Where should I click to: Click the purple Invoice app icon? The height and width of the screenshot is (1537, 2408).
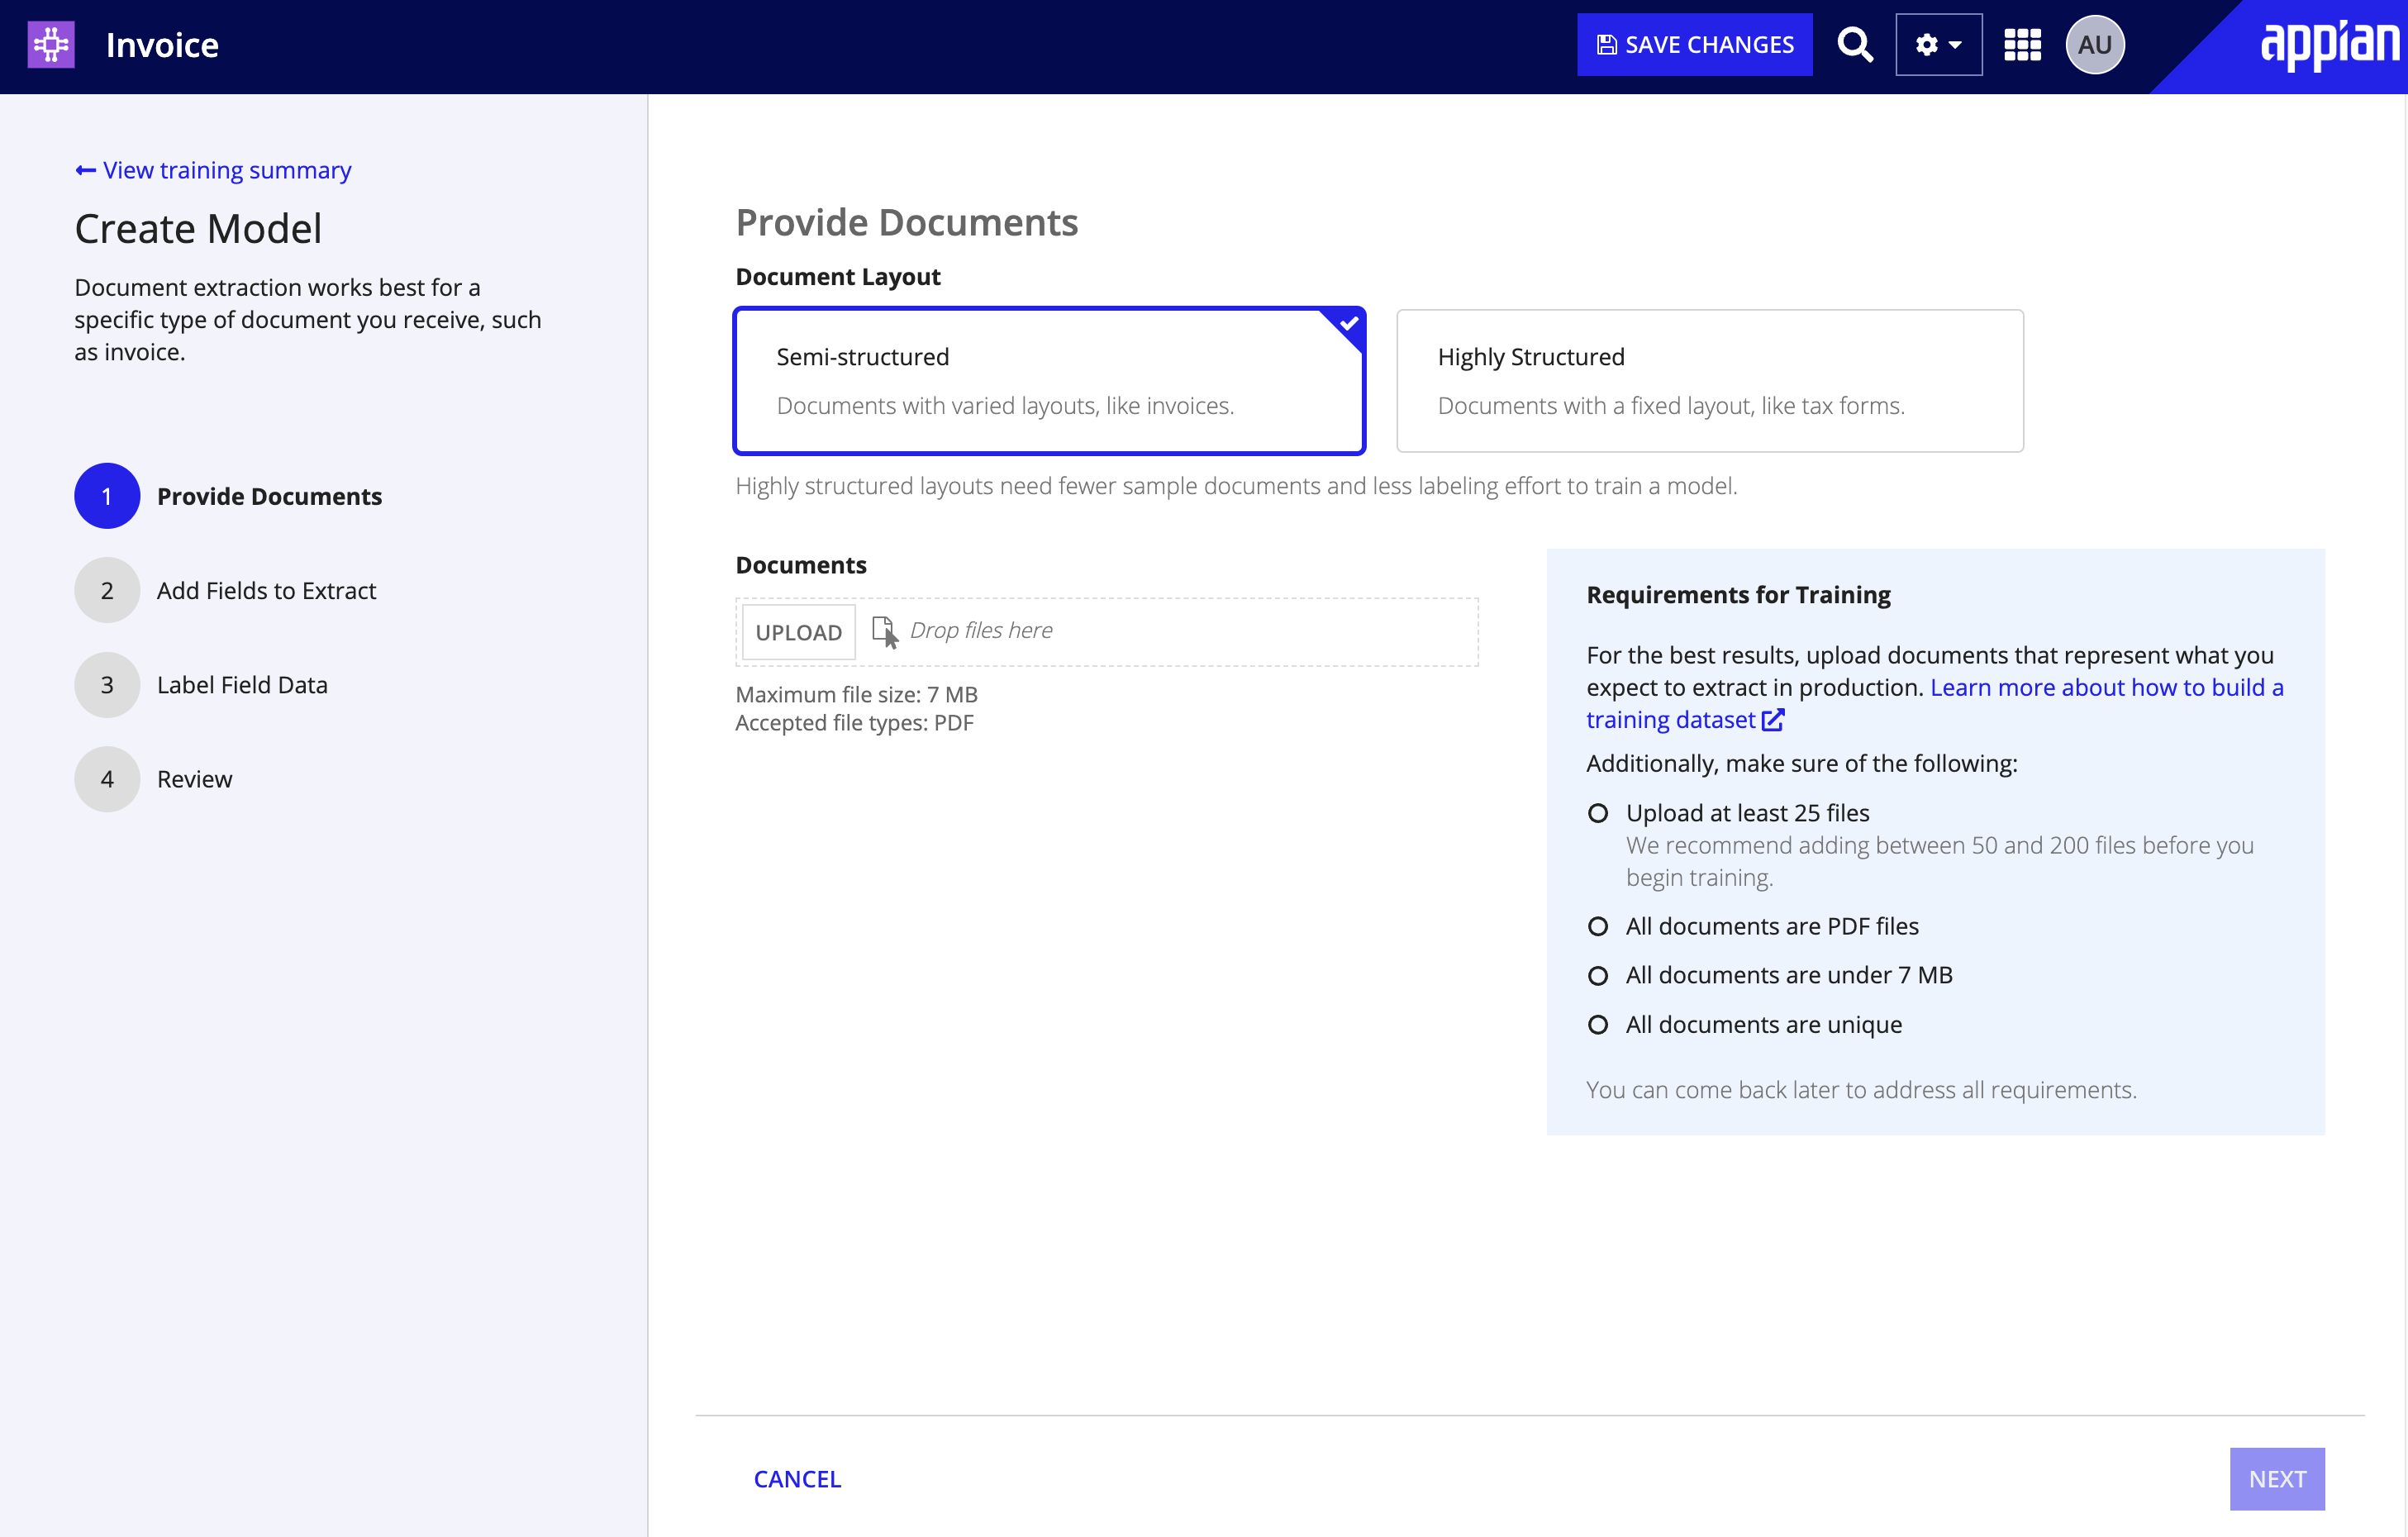point(51,45)
